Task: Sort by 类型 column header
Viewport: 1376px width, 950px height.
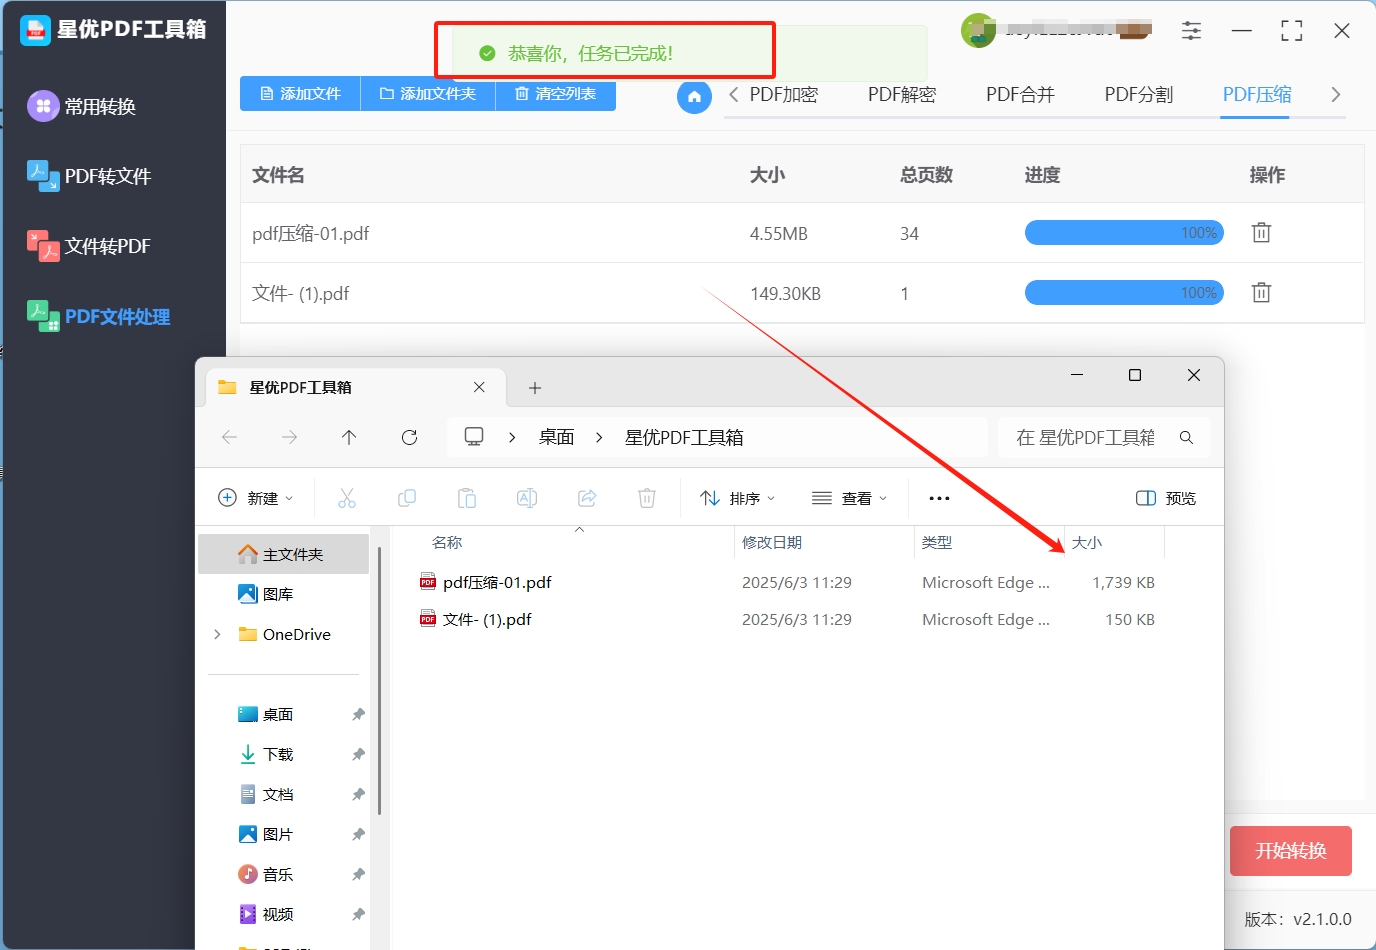Action: pyautogui.click(x=937, y=542)
